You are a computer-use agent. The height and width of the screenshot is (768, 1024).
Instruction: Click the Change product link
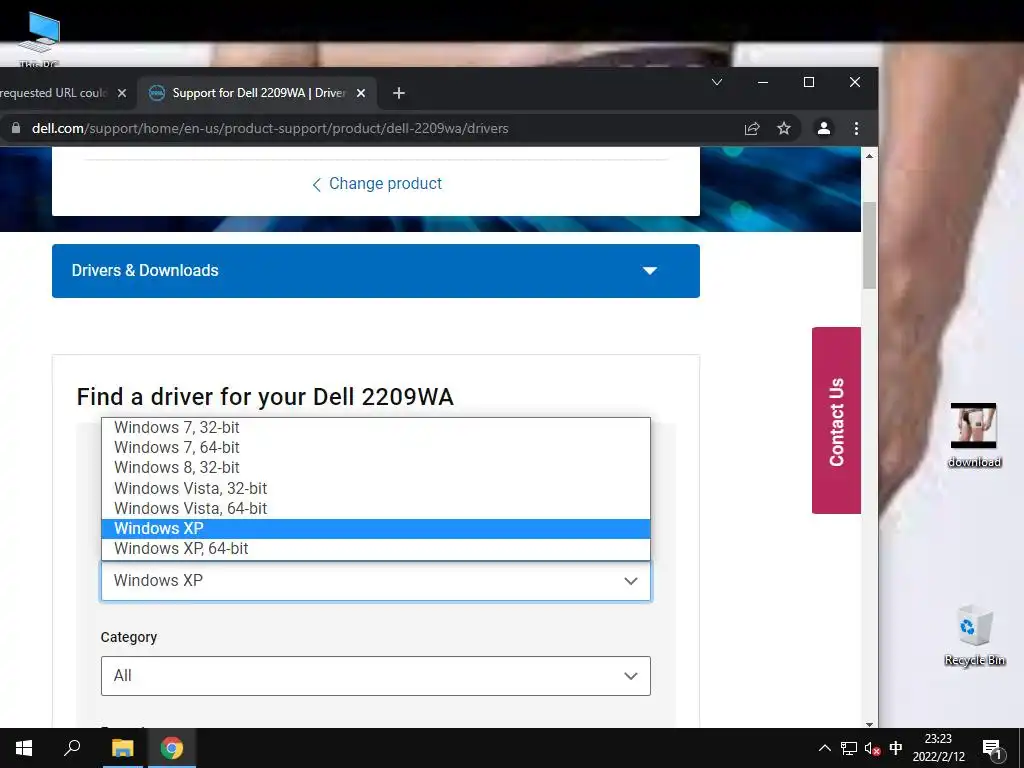click(377, 184)
